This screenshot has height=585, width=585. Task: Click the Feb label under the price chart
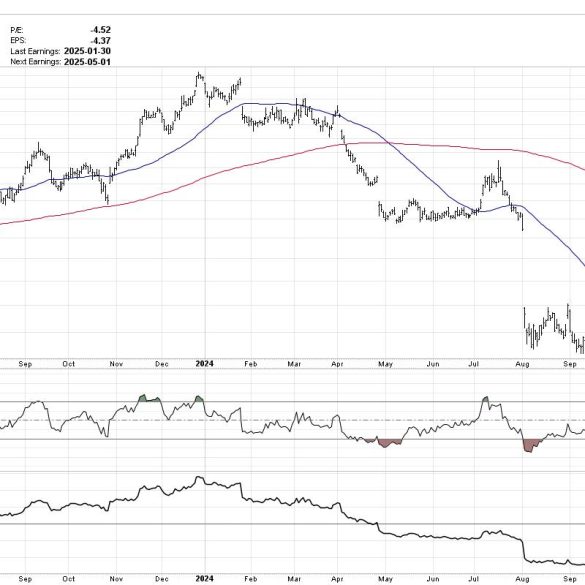coord(251,364)
